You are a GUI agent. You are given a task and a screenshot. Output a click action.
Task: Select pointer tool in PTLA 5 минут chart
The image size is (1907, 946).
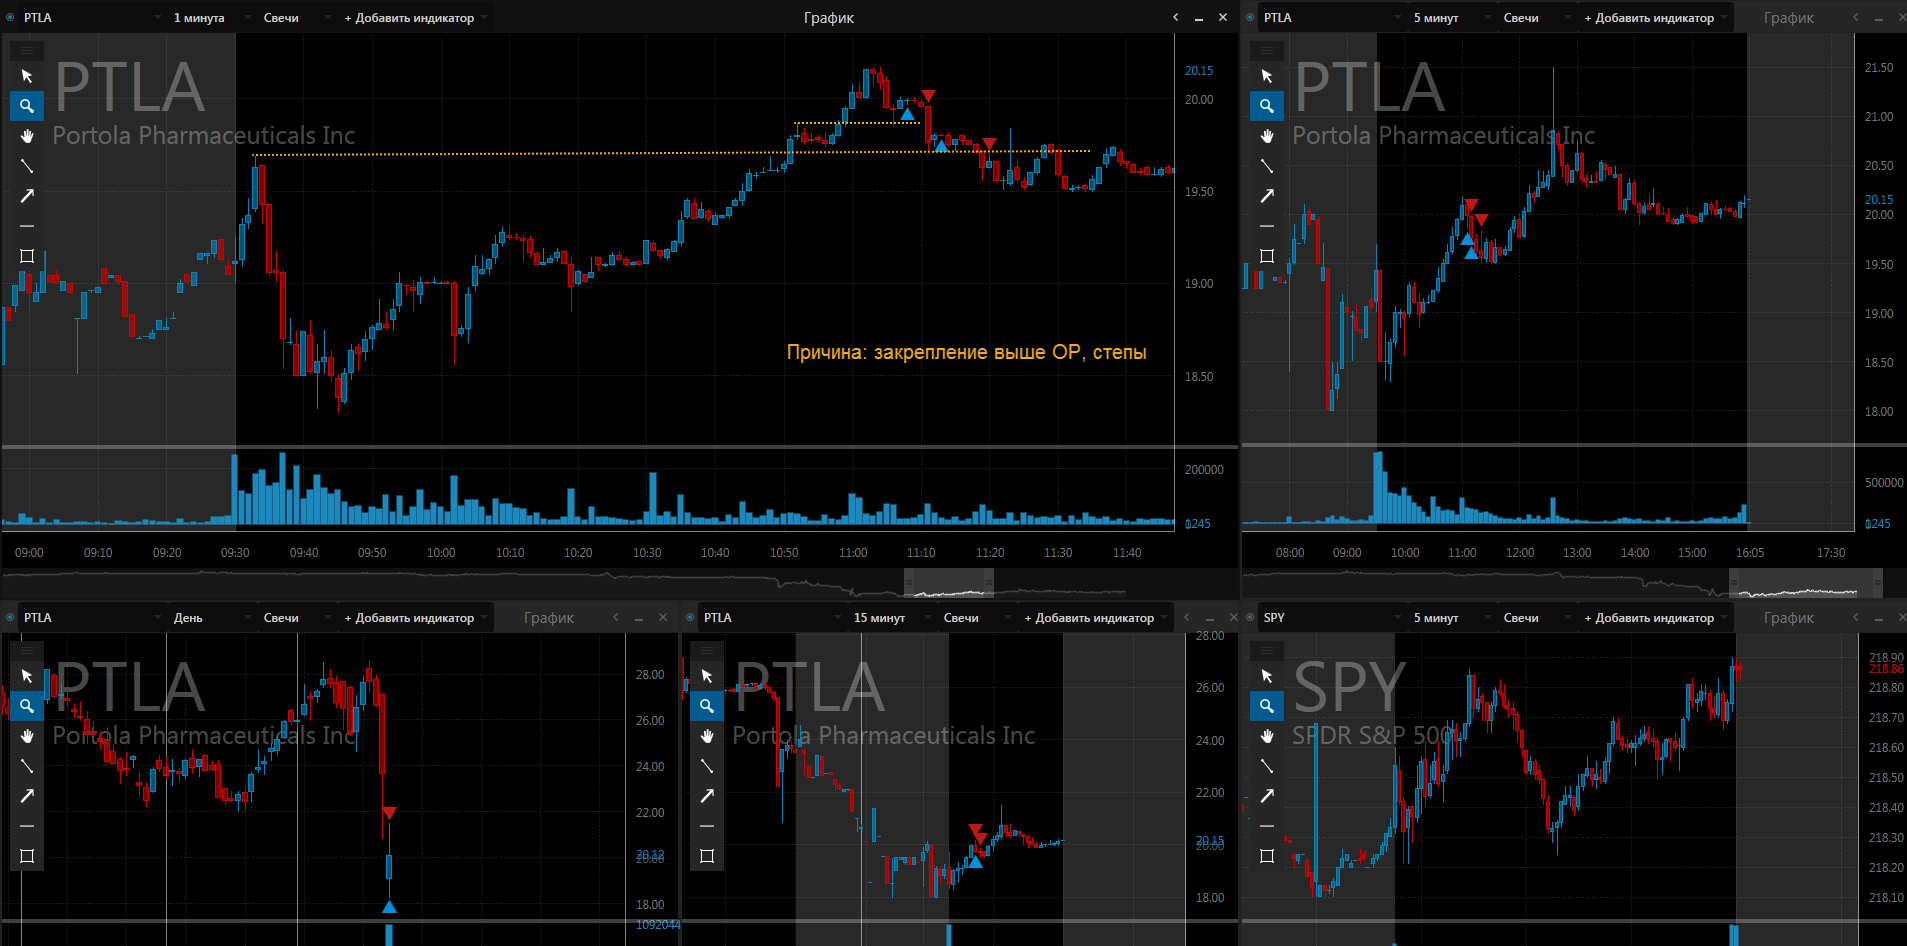coord(1267,76)
